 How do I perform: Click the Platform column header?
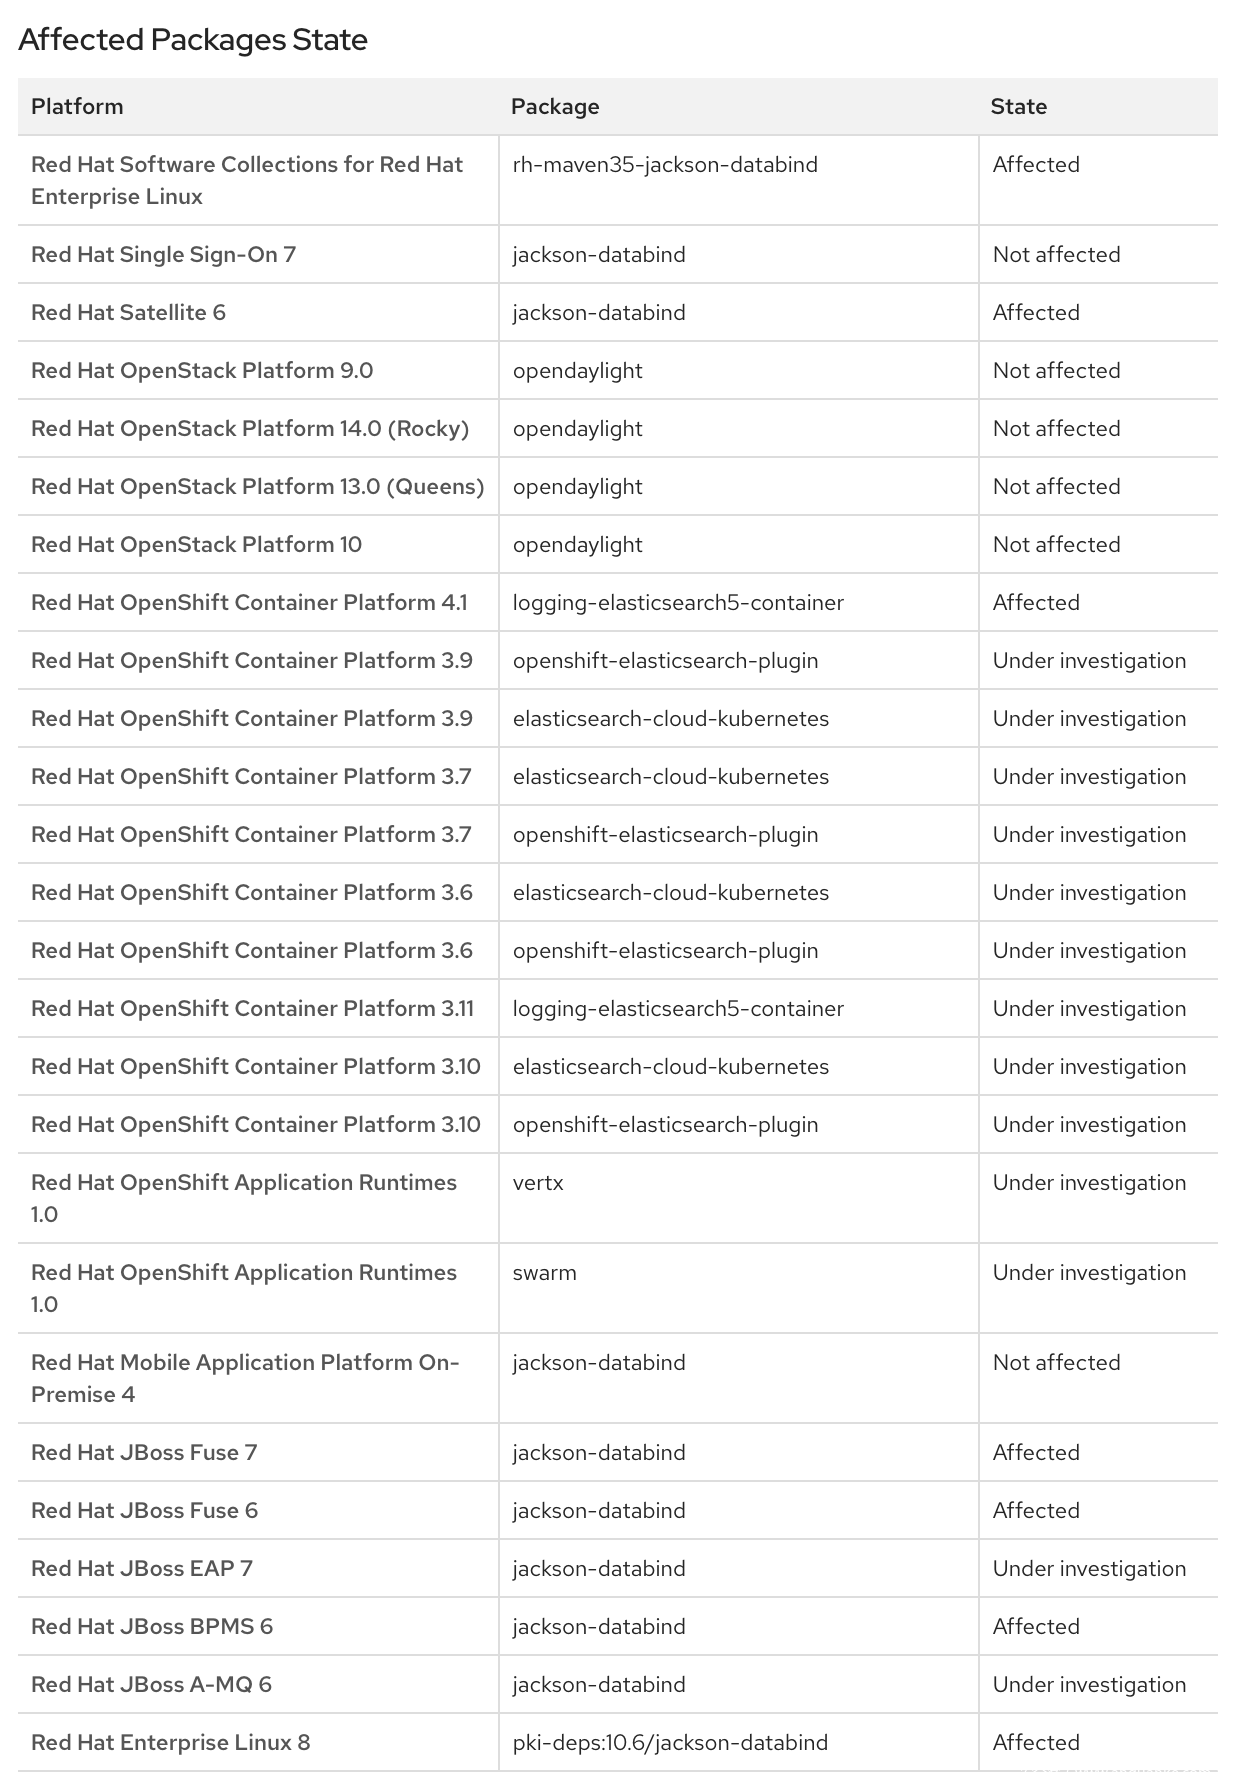(x=77, y=107)
